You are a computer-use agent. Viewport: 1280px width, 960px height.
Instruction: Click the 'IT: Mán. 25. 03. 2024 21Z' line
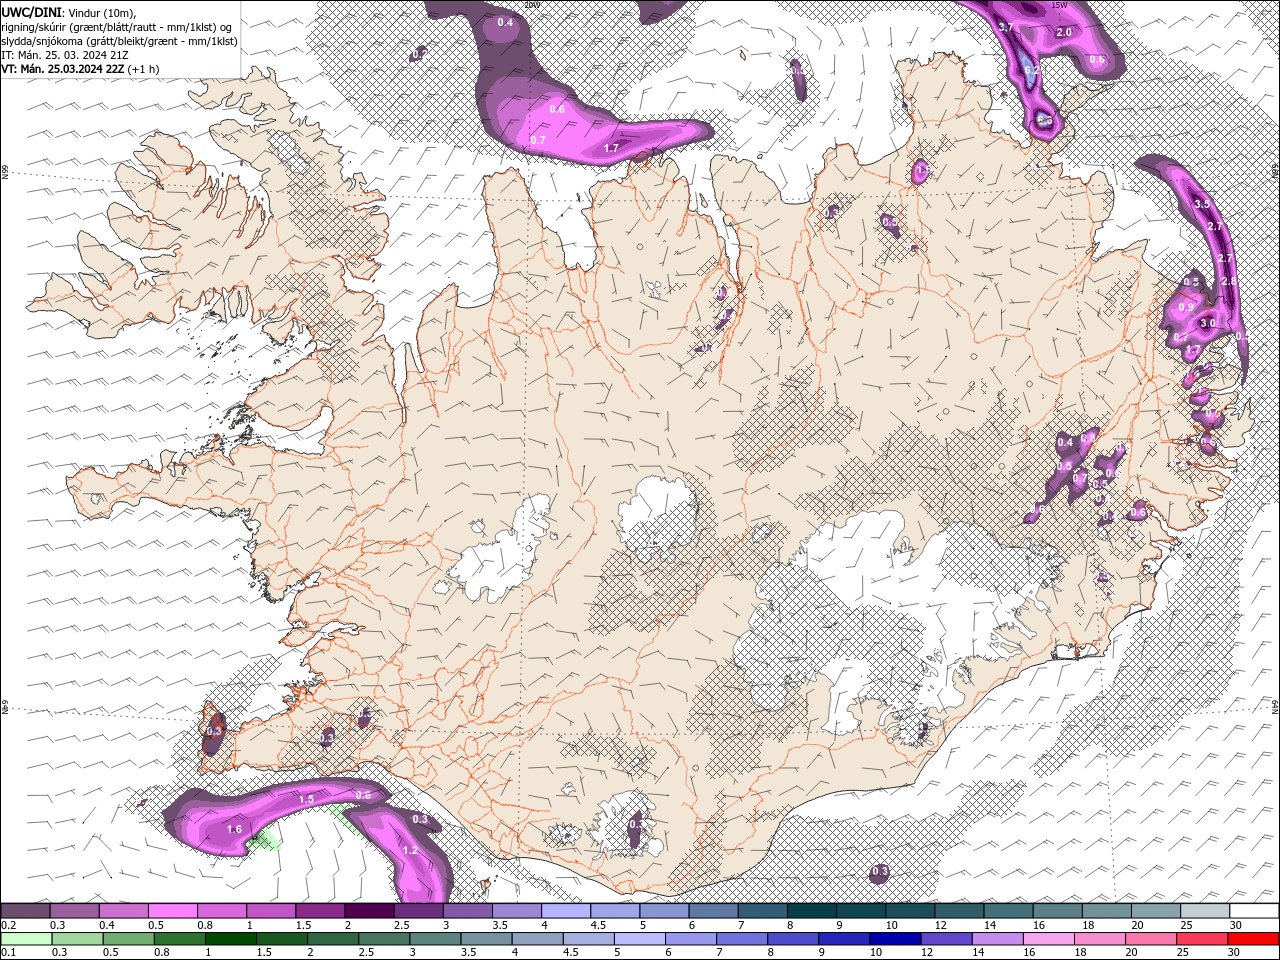coord(64,55)
